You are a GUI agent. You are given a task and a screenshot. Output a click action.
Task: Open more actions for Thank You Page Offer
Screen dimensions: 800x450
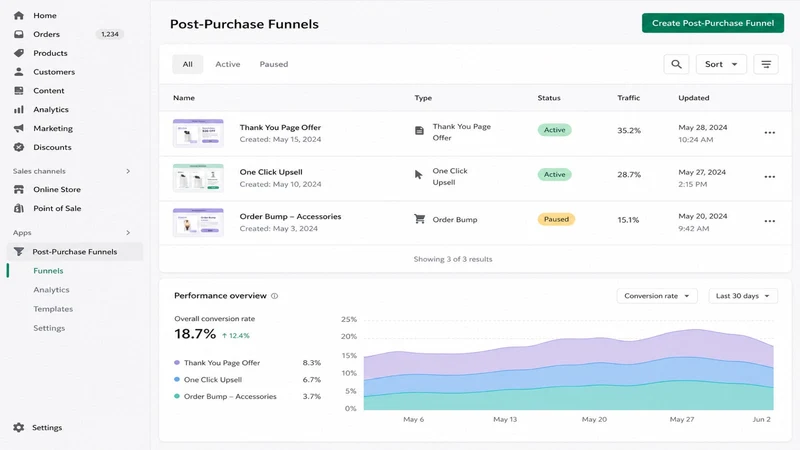tap(769, 133)
